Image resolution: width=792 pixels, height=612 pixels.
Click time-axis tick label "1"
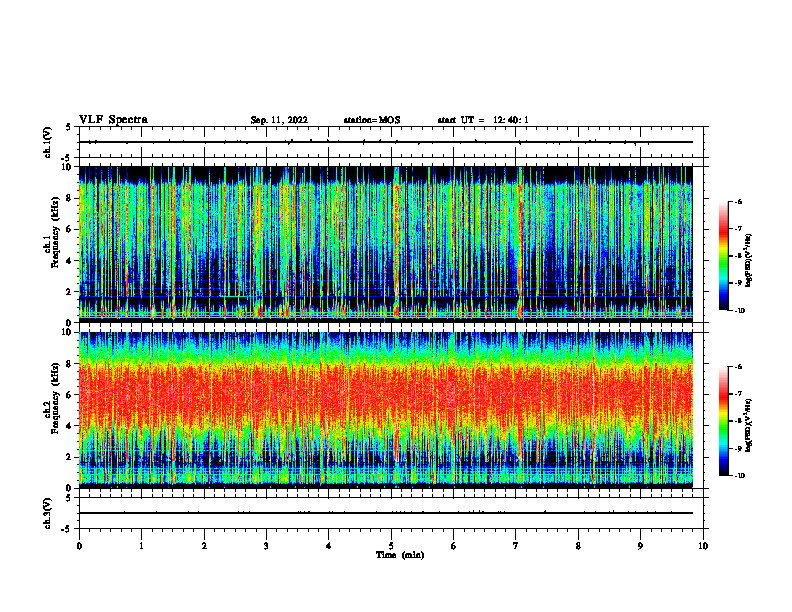(141, 546)
